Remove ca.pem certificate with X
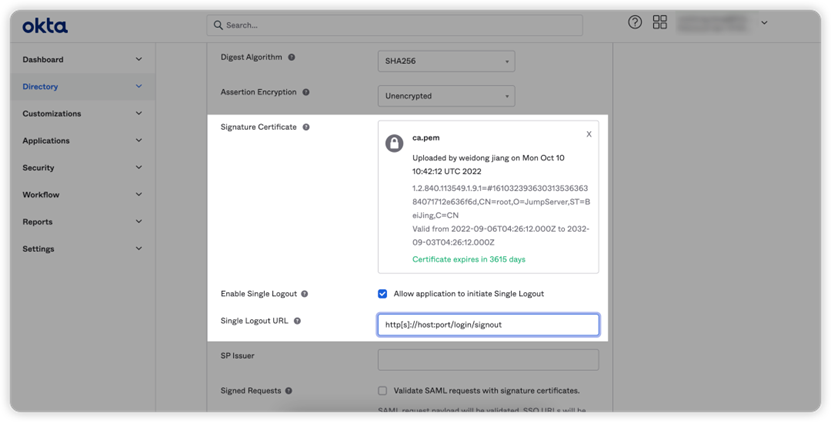The height and width of the screenshot is (422, 831). [x=589, y=134]
